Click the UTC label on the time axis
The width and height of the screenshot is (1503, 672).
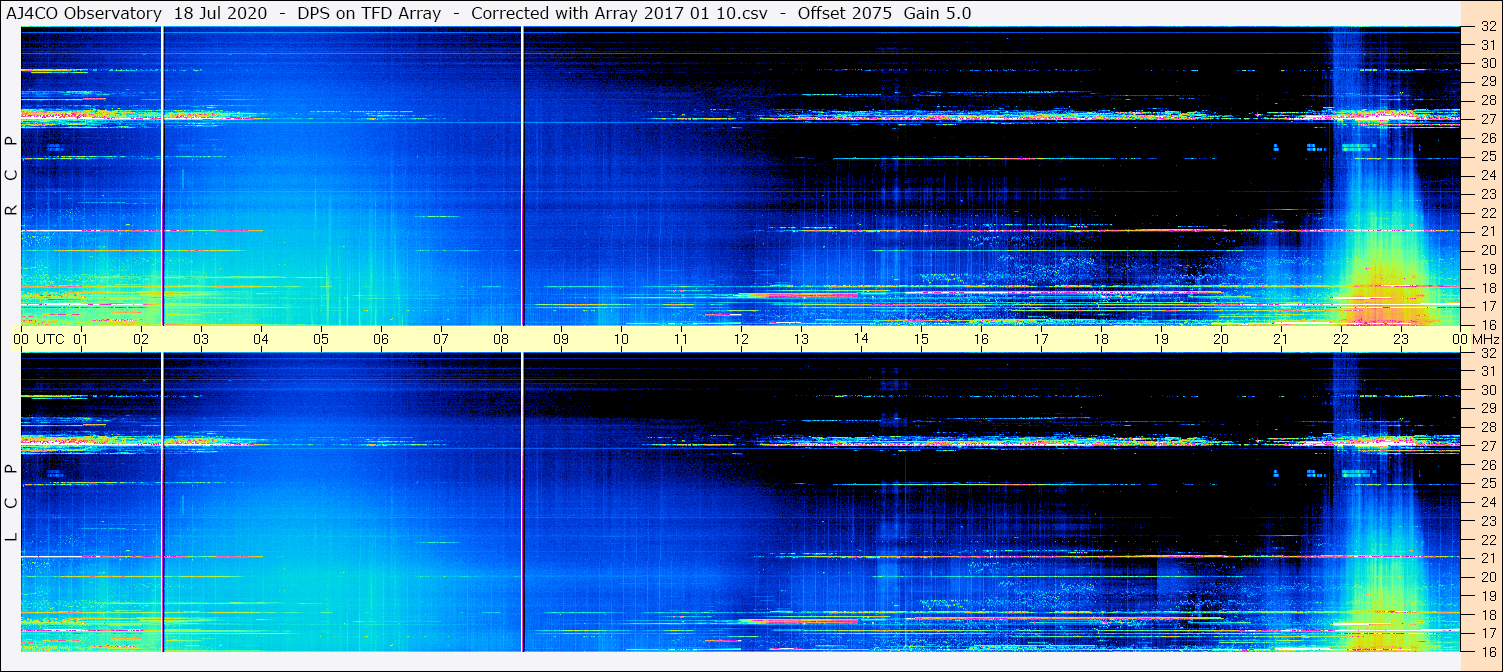click(x=50, y=339)
